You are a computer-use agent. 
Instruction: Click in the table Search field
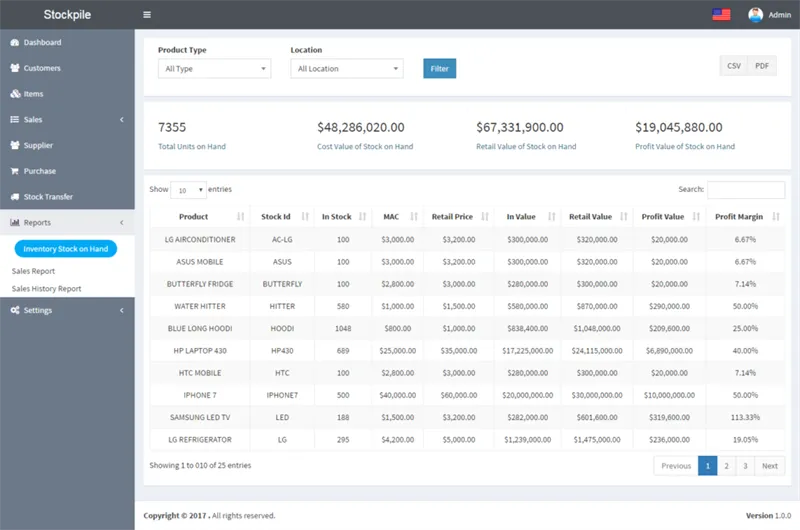pos(746,189)
